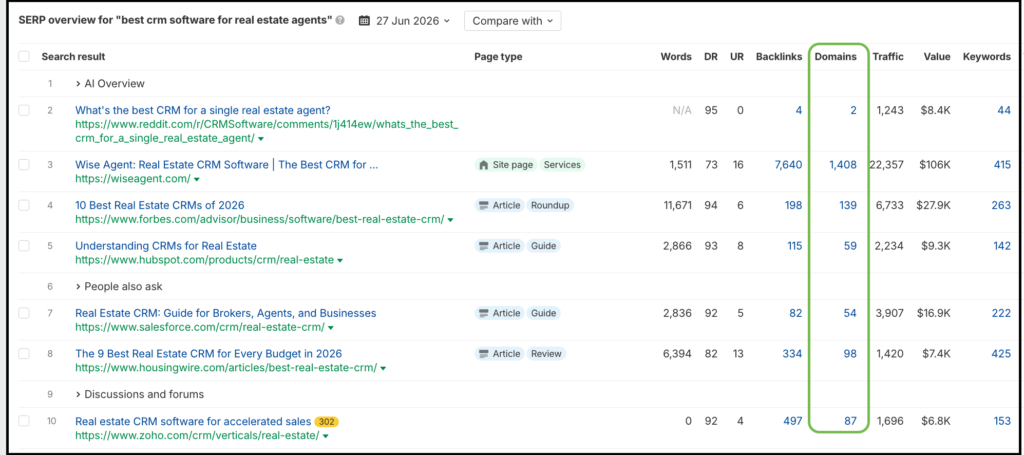The height and width of the screenshot is (455, 1024).
Task: Click the 44 keywords value for Reddit
Action: point(1004,110)
